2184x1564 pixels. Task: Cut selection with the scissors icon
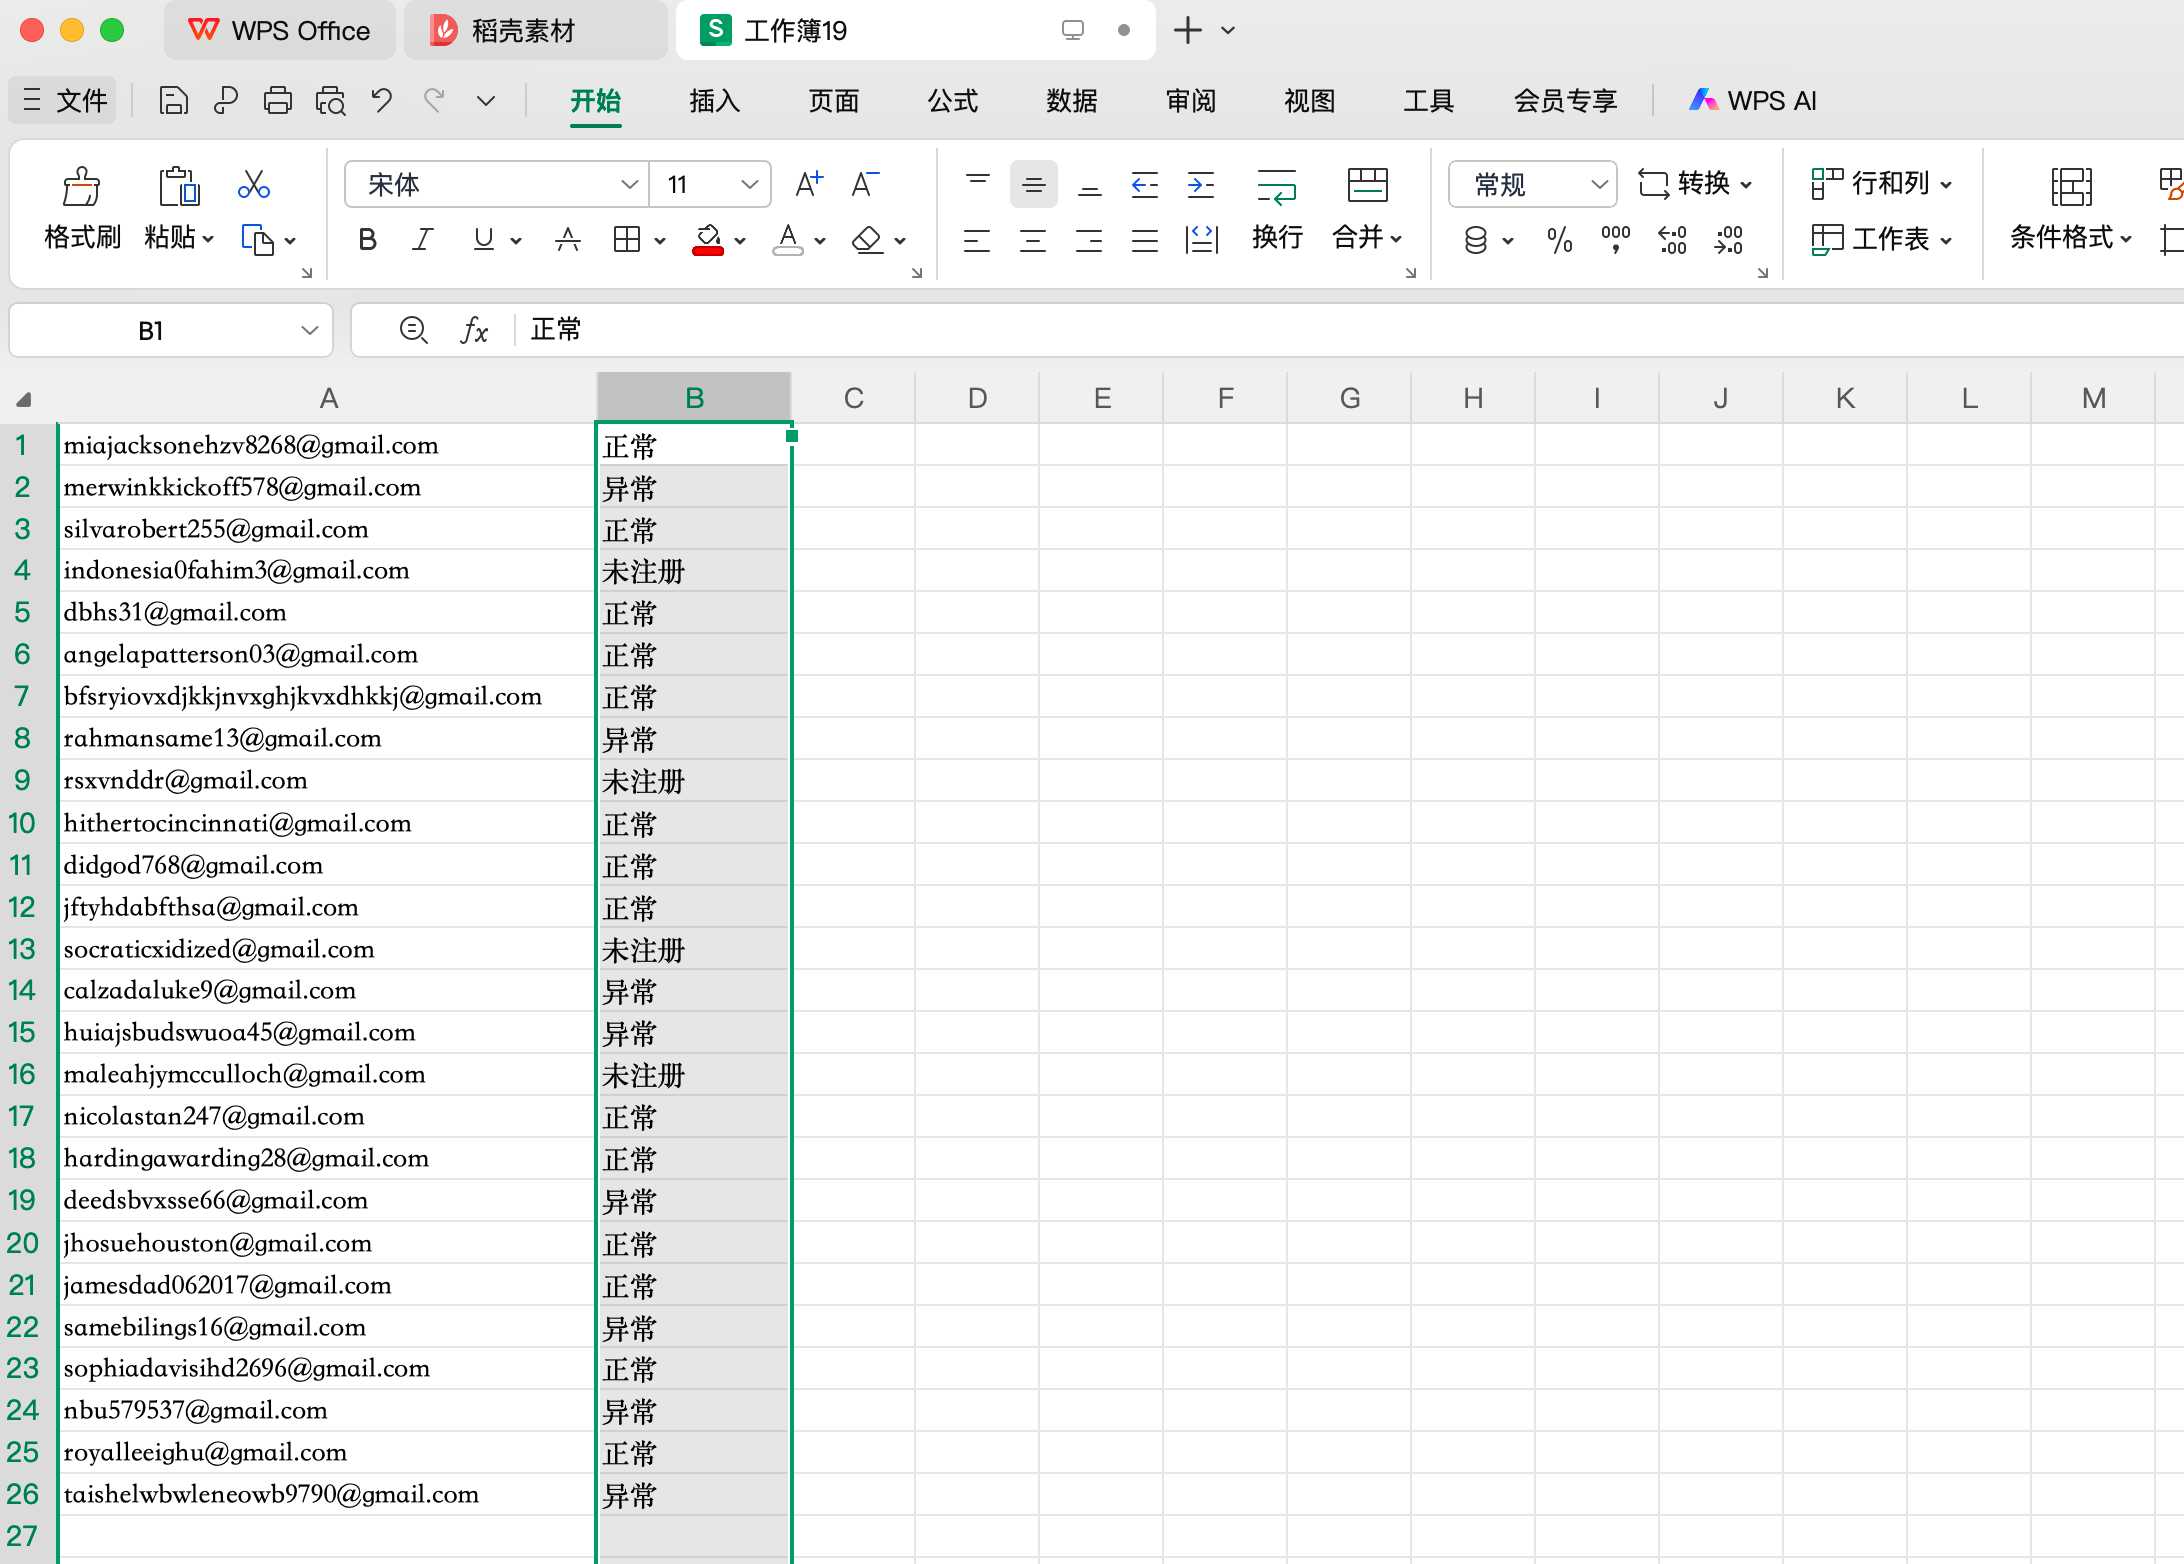[254, 184]
